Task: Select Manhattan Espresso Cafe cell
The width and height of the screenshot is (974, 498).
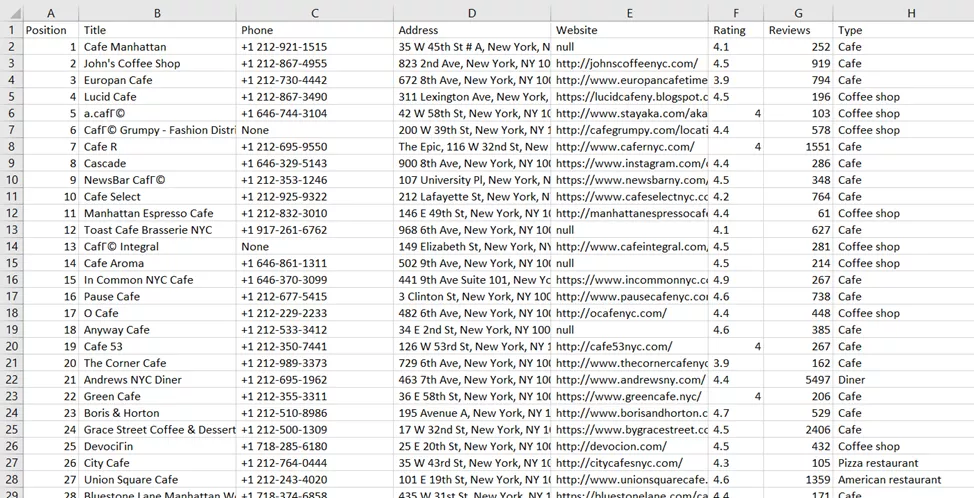Action: [x=157, y=213]
